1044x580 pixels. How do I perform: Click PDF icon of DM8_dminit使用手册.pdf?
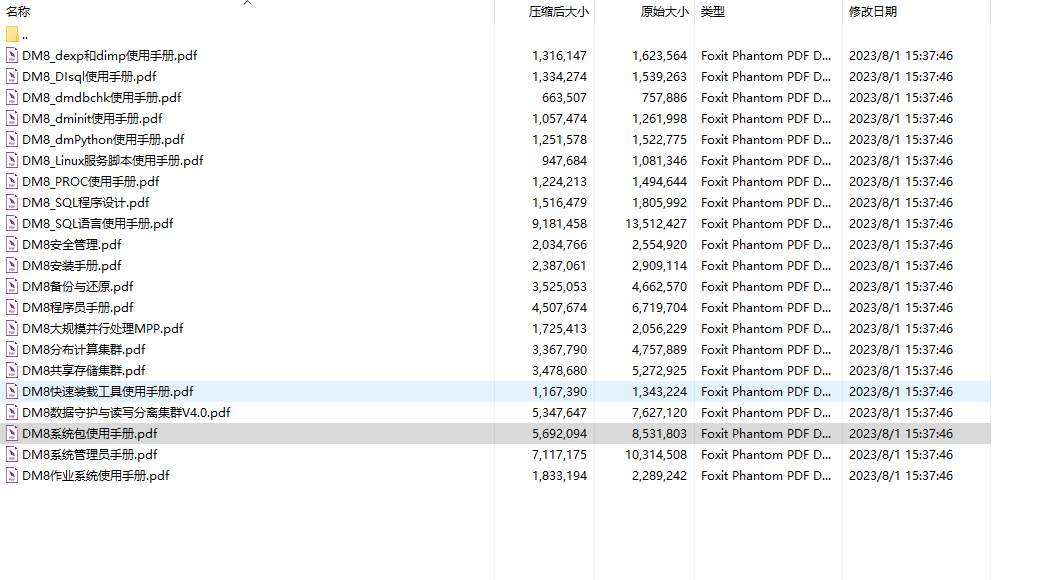(12, 119)
